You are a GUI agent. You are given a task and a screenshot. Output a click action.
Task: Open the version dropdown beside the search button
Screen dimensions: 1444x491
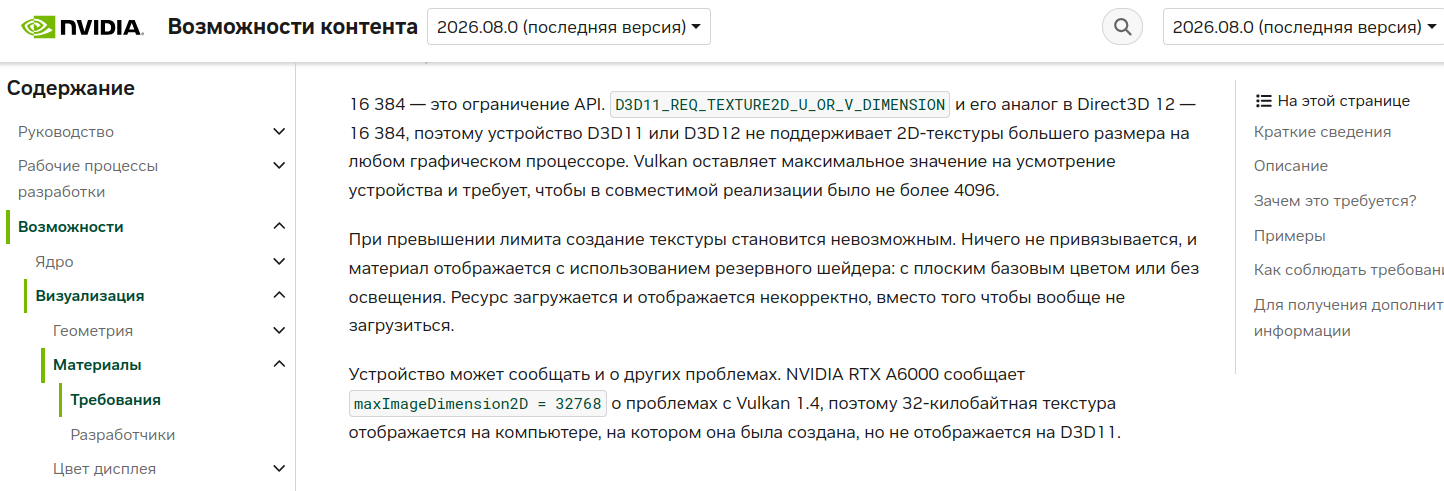pos(1303,27)
